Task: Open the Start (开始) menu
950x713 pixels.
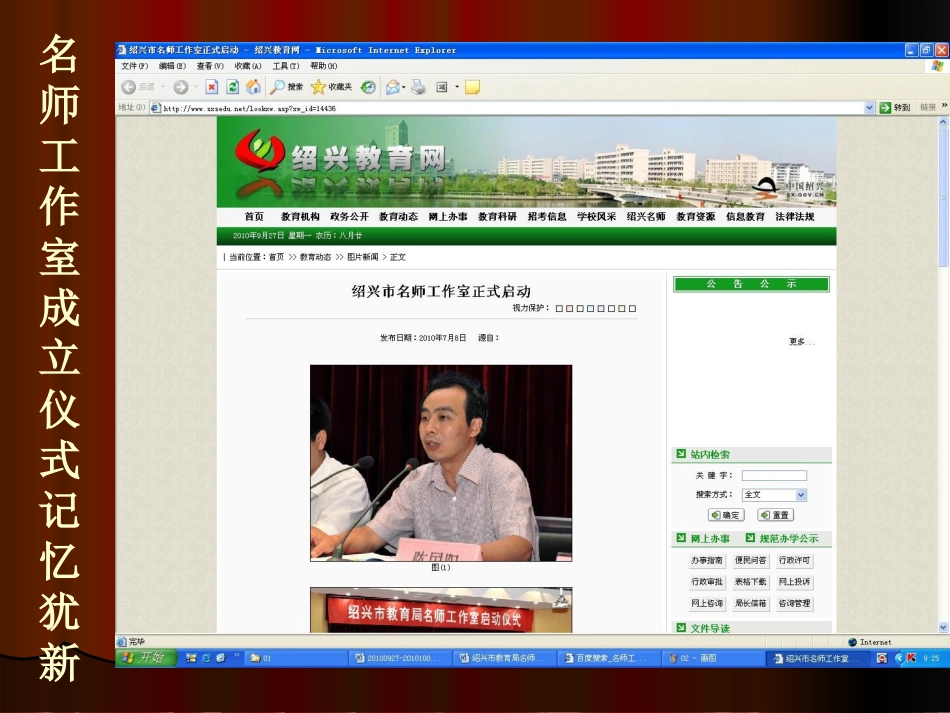Action: pyautogui.click(x=145, y=658)
